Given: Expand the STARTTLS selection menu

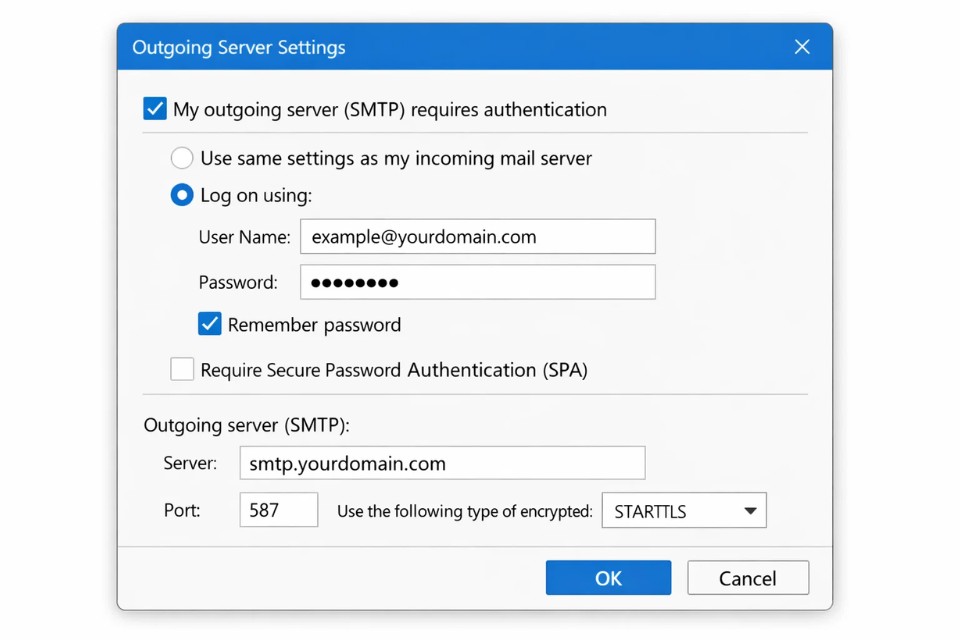Looking at the screenshot, I should pyautogui.click(x=683, y=510).
